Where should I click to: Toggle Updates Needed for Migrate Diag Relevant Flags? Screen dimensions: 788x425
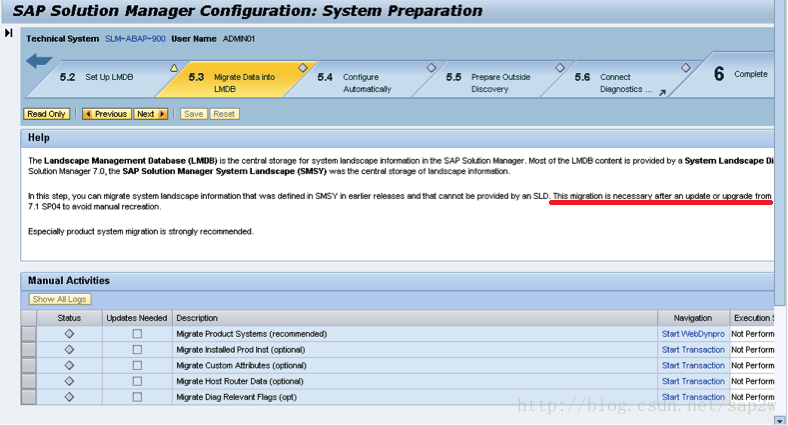[137, 397]
